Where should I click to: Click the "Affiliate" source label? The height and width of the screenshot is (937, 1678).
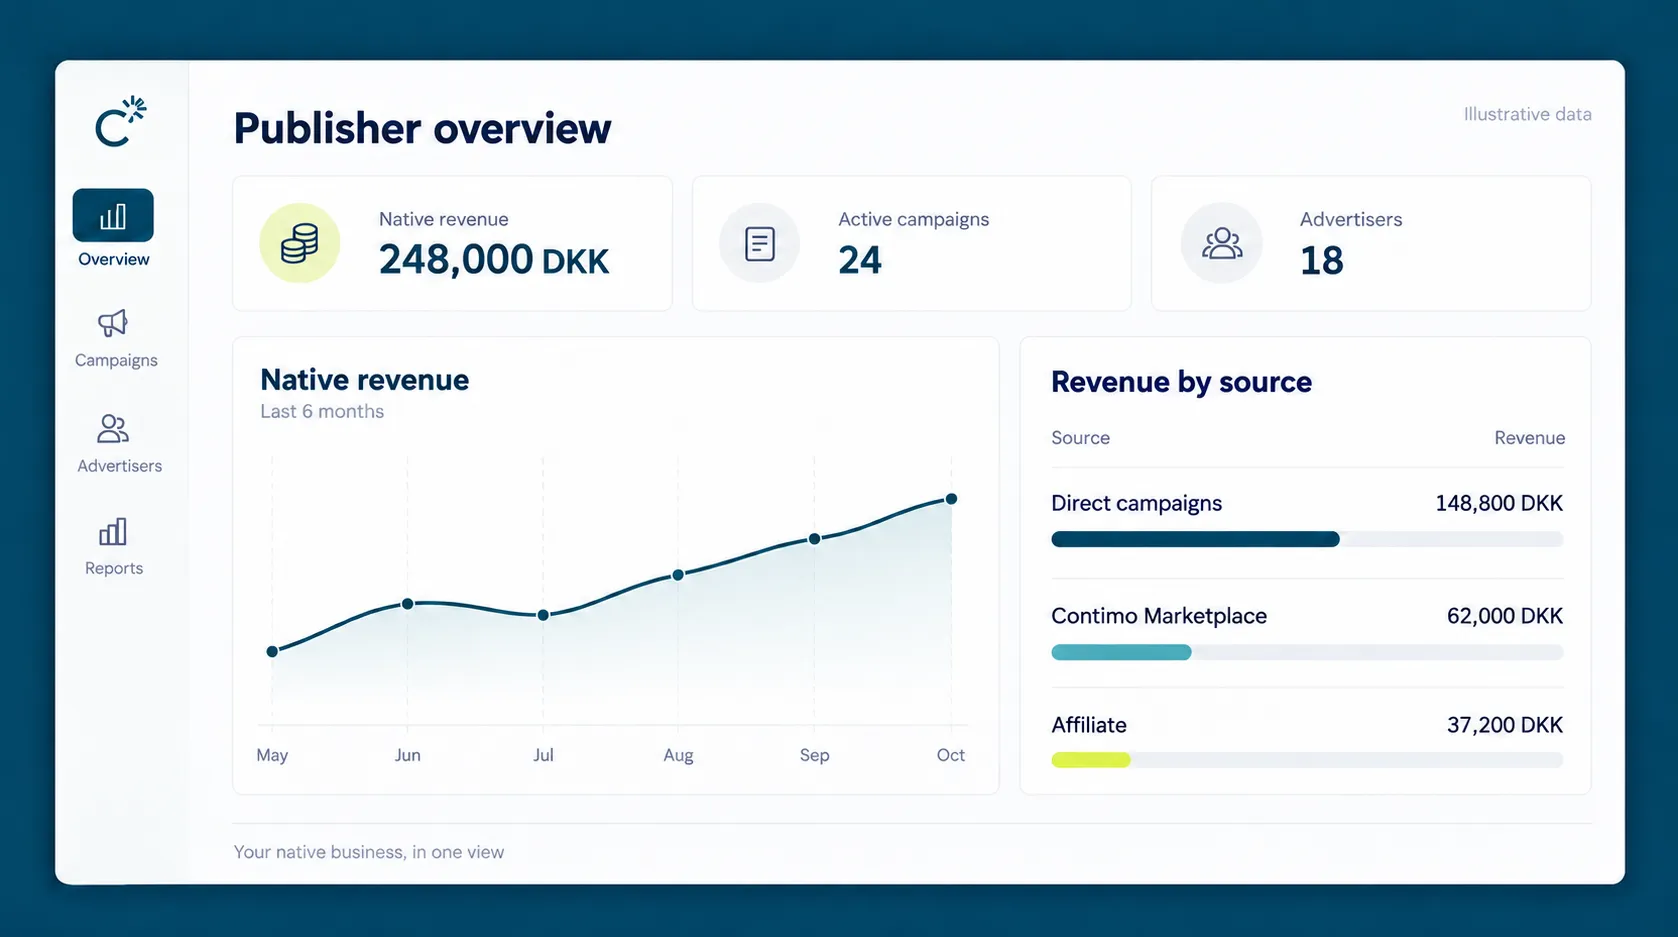point(1089,725)
